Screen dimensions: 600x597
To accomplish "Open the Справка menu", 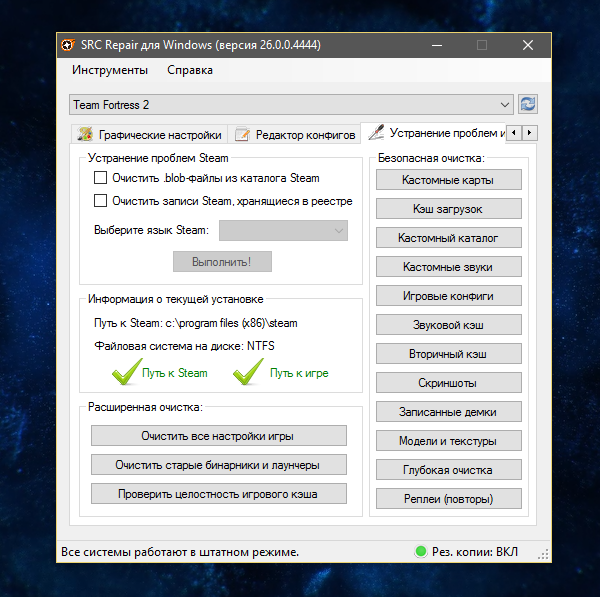I will tap(190, 70).
